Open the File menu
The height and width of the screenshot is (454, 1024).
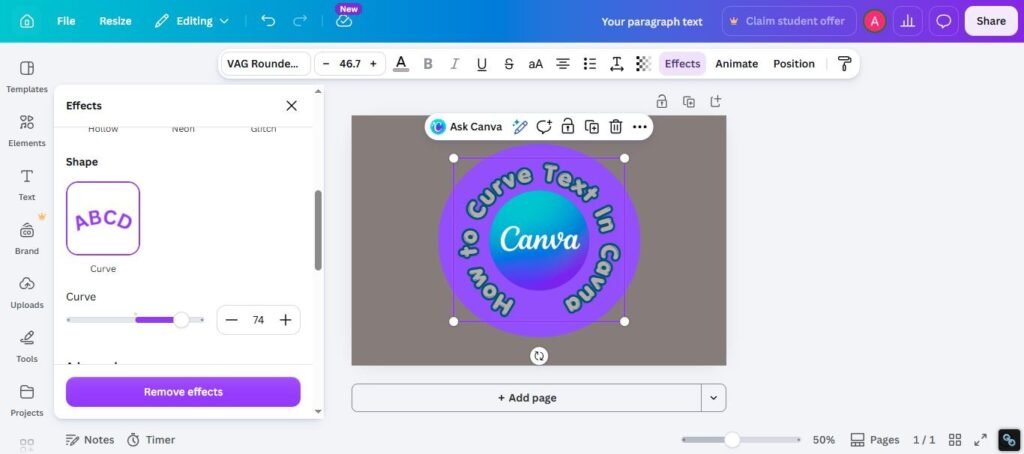point(66,21)
